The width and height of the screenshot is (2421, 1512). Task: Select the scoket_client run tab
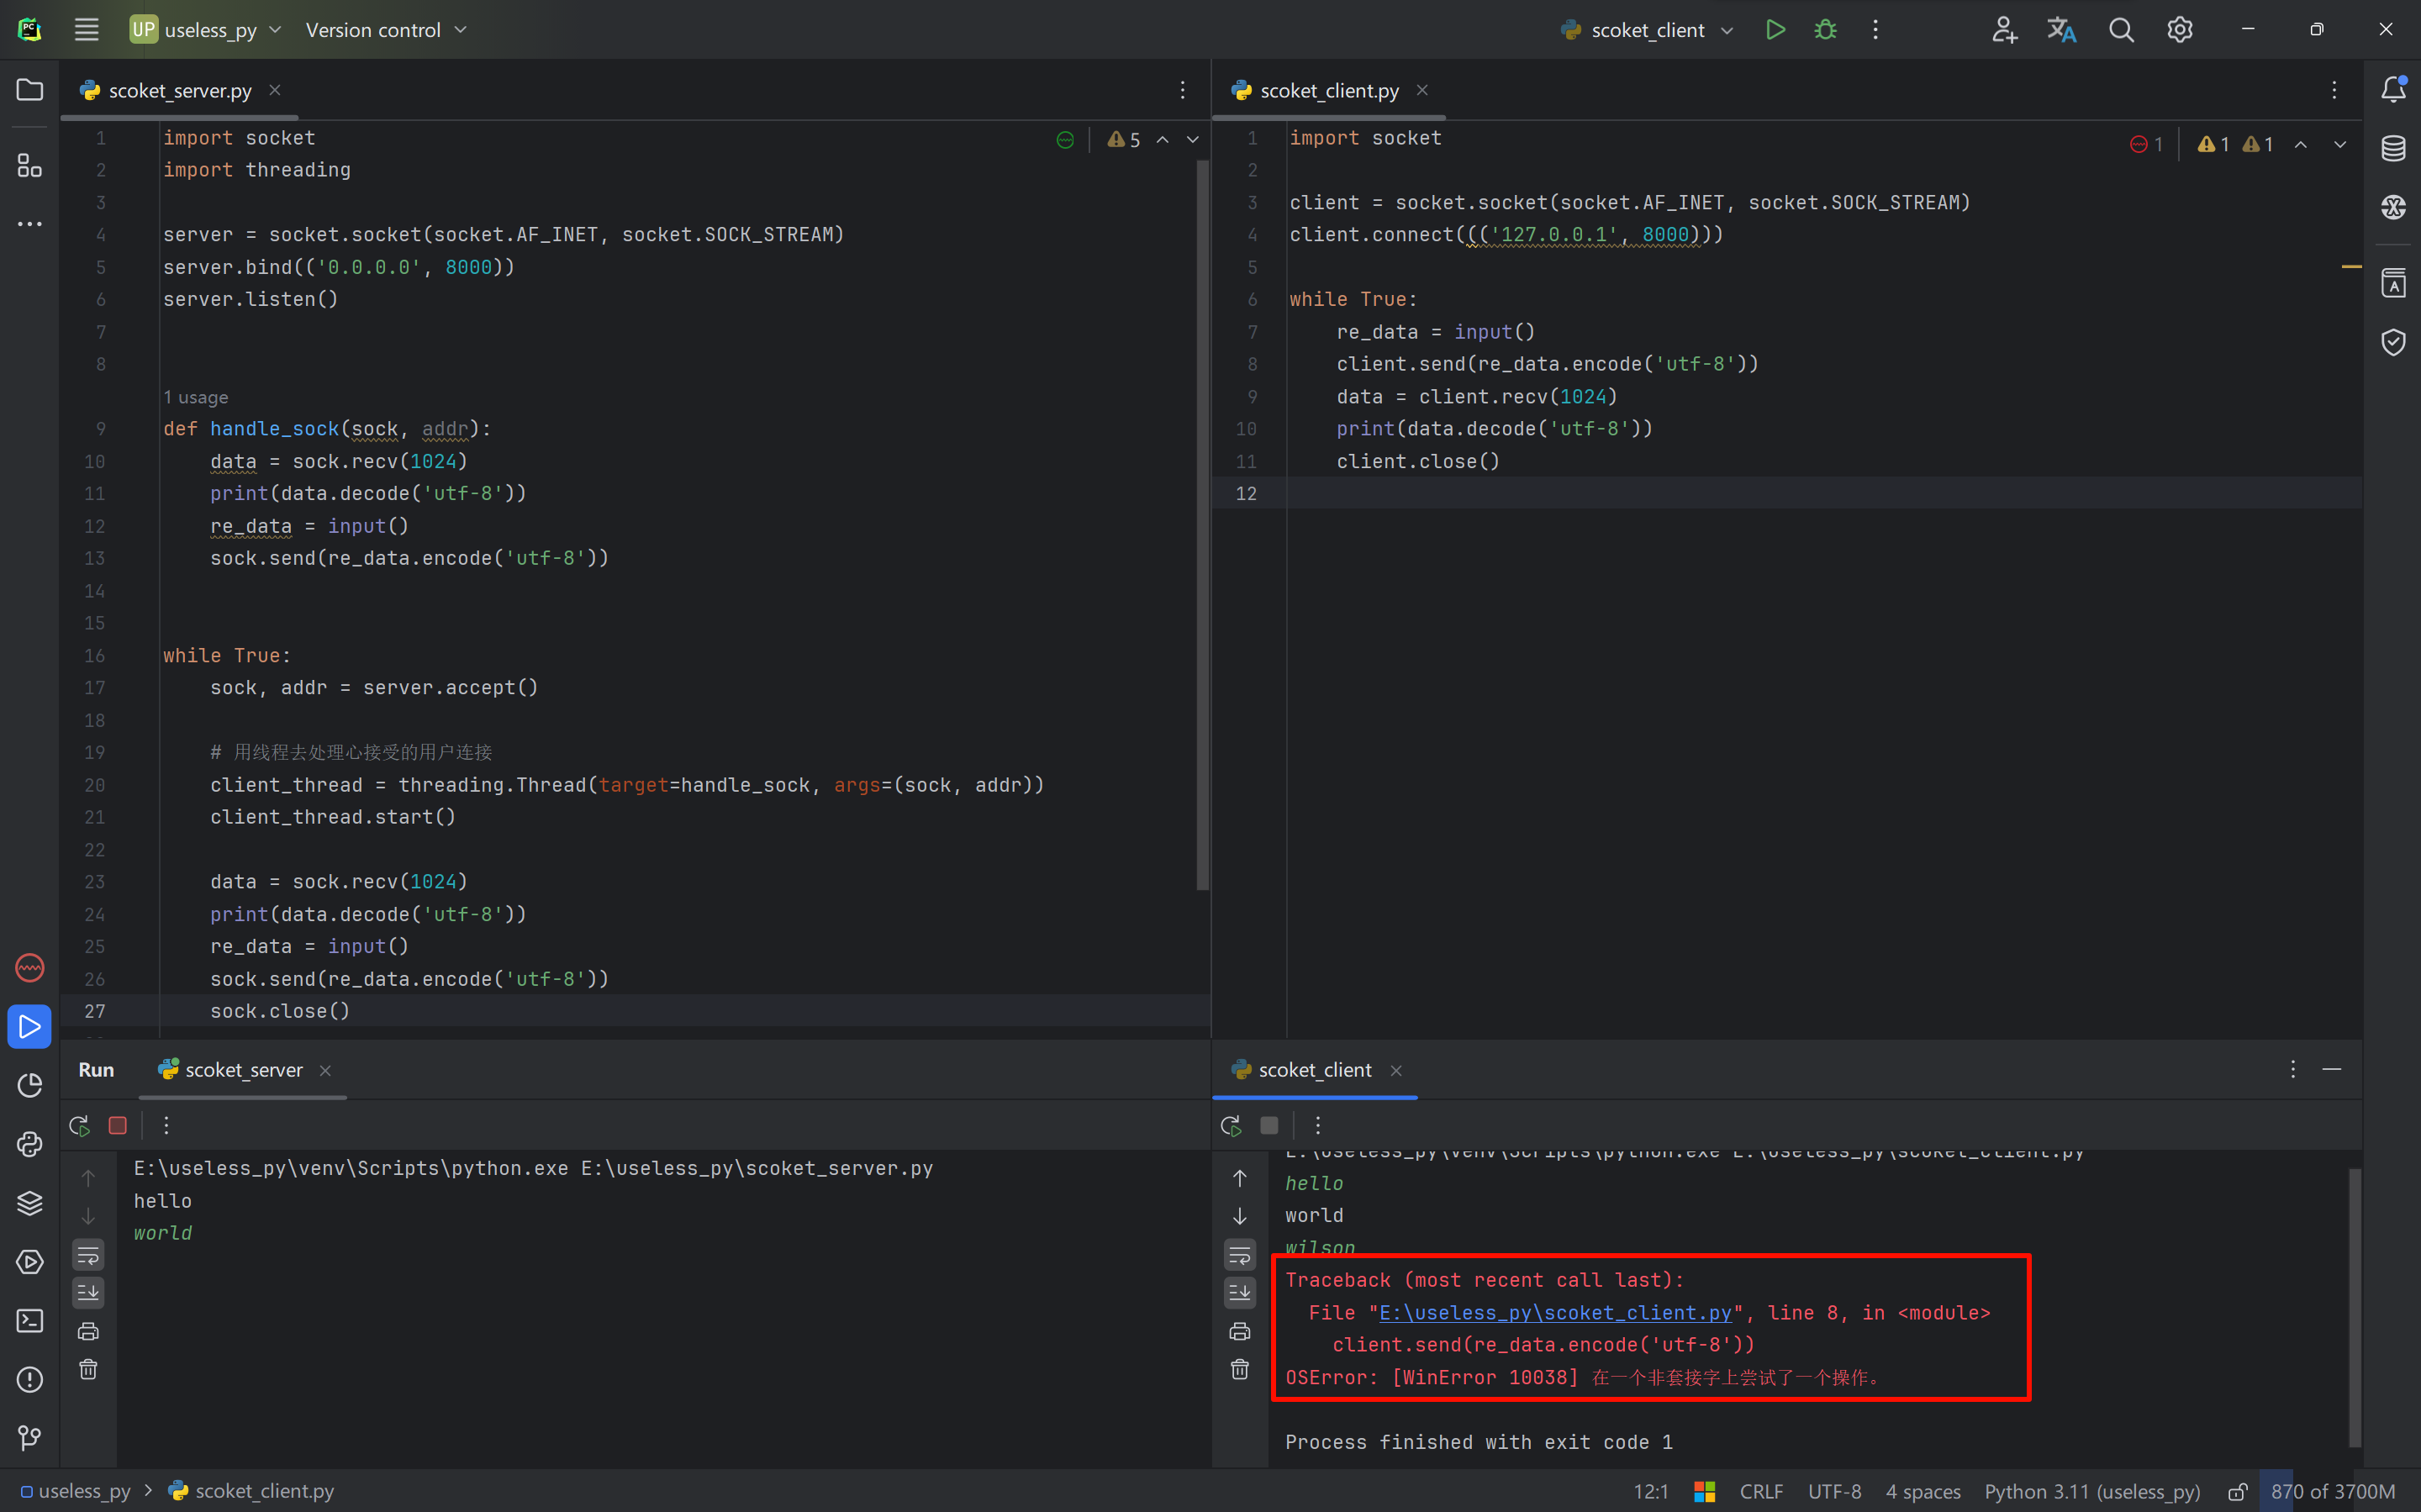click(1314, 1070)
